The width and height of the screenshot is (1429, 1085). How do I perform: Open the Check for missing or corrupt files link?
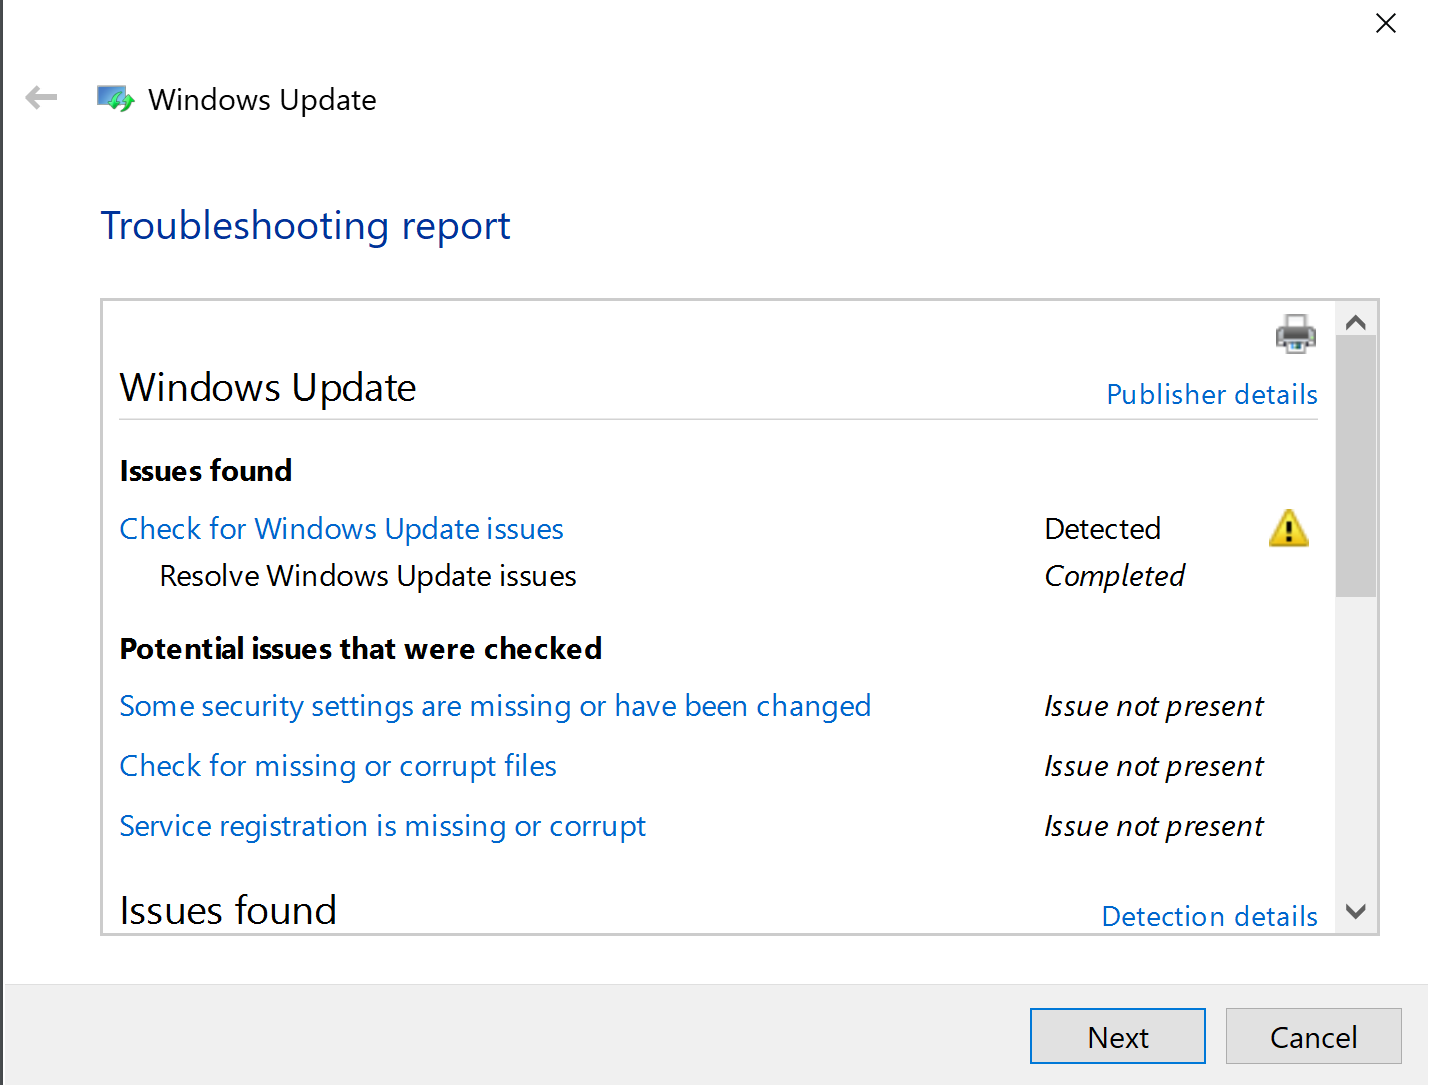click(x=338, y=766)
